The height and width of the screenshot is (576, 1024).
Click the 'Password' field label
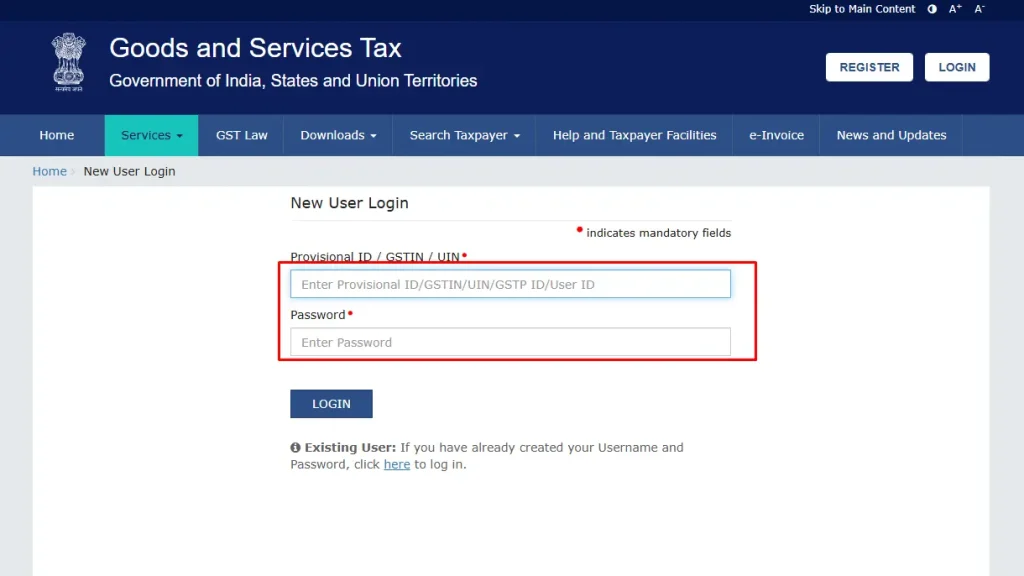(318, 315)
